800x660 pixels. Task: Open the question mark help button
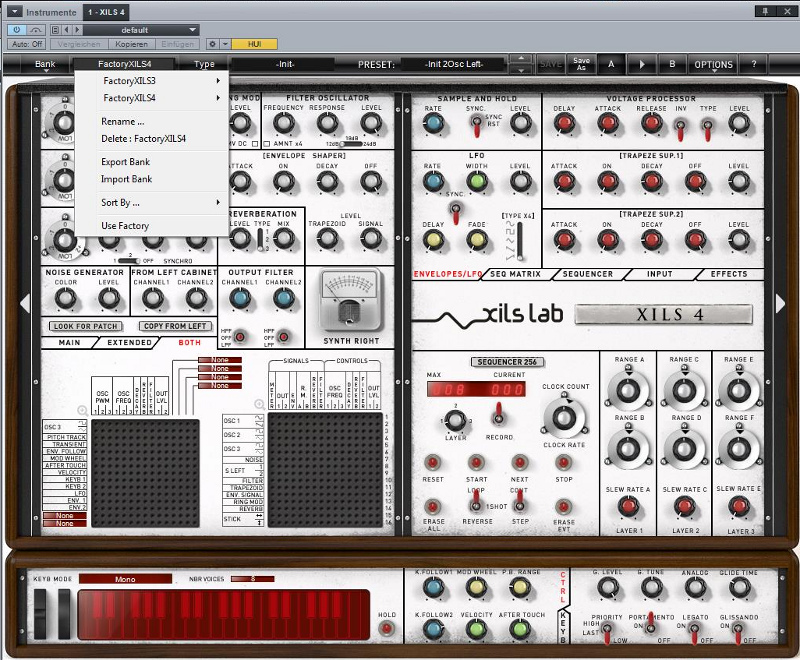754,64
